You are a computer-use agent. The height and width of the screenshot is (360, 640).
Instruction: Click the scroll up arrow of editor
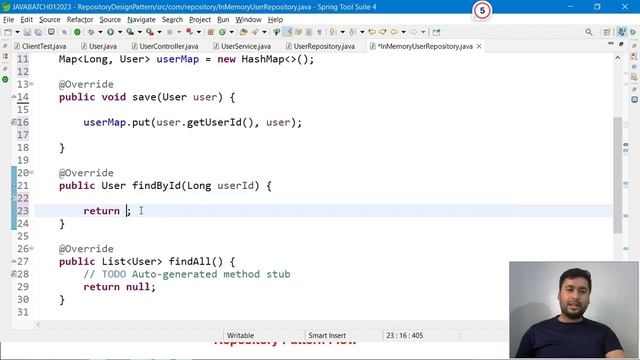pos(618,58)
